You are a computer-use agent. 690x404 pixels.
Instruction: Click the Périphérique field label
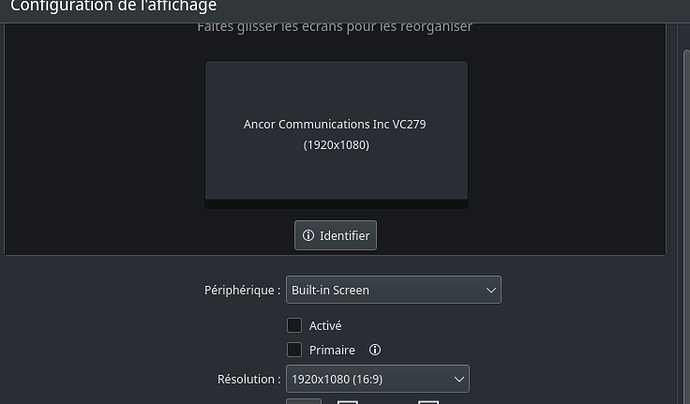(242, 290)
